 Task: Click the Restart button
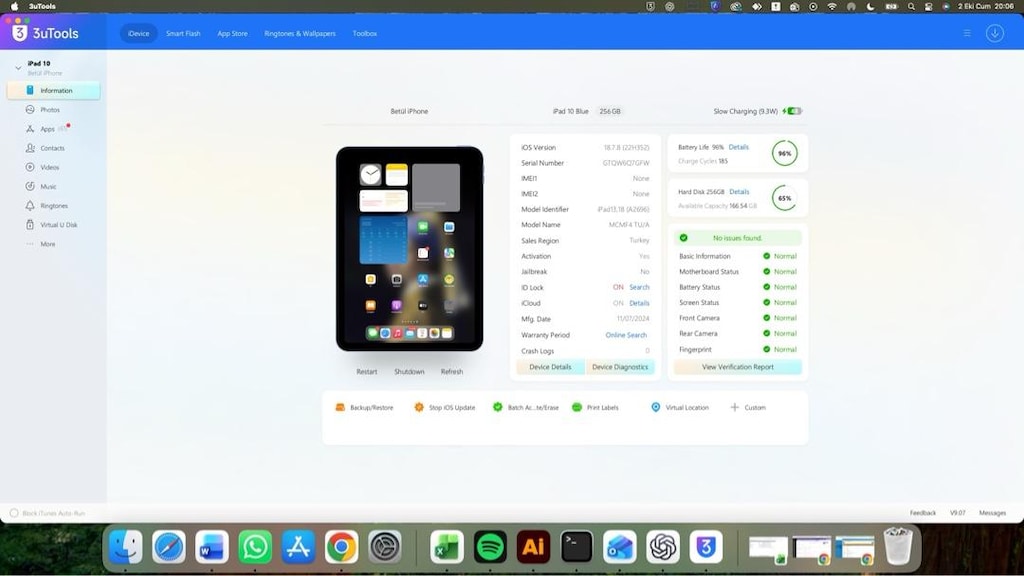pyautogui.click(x=366, y=372)
